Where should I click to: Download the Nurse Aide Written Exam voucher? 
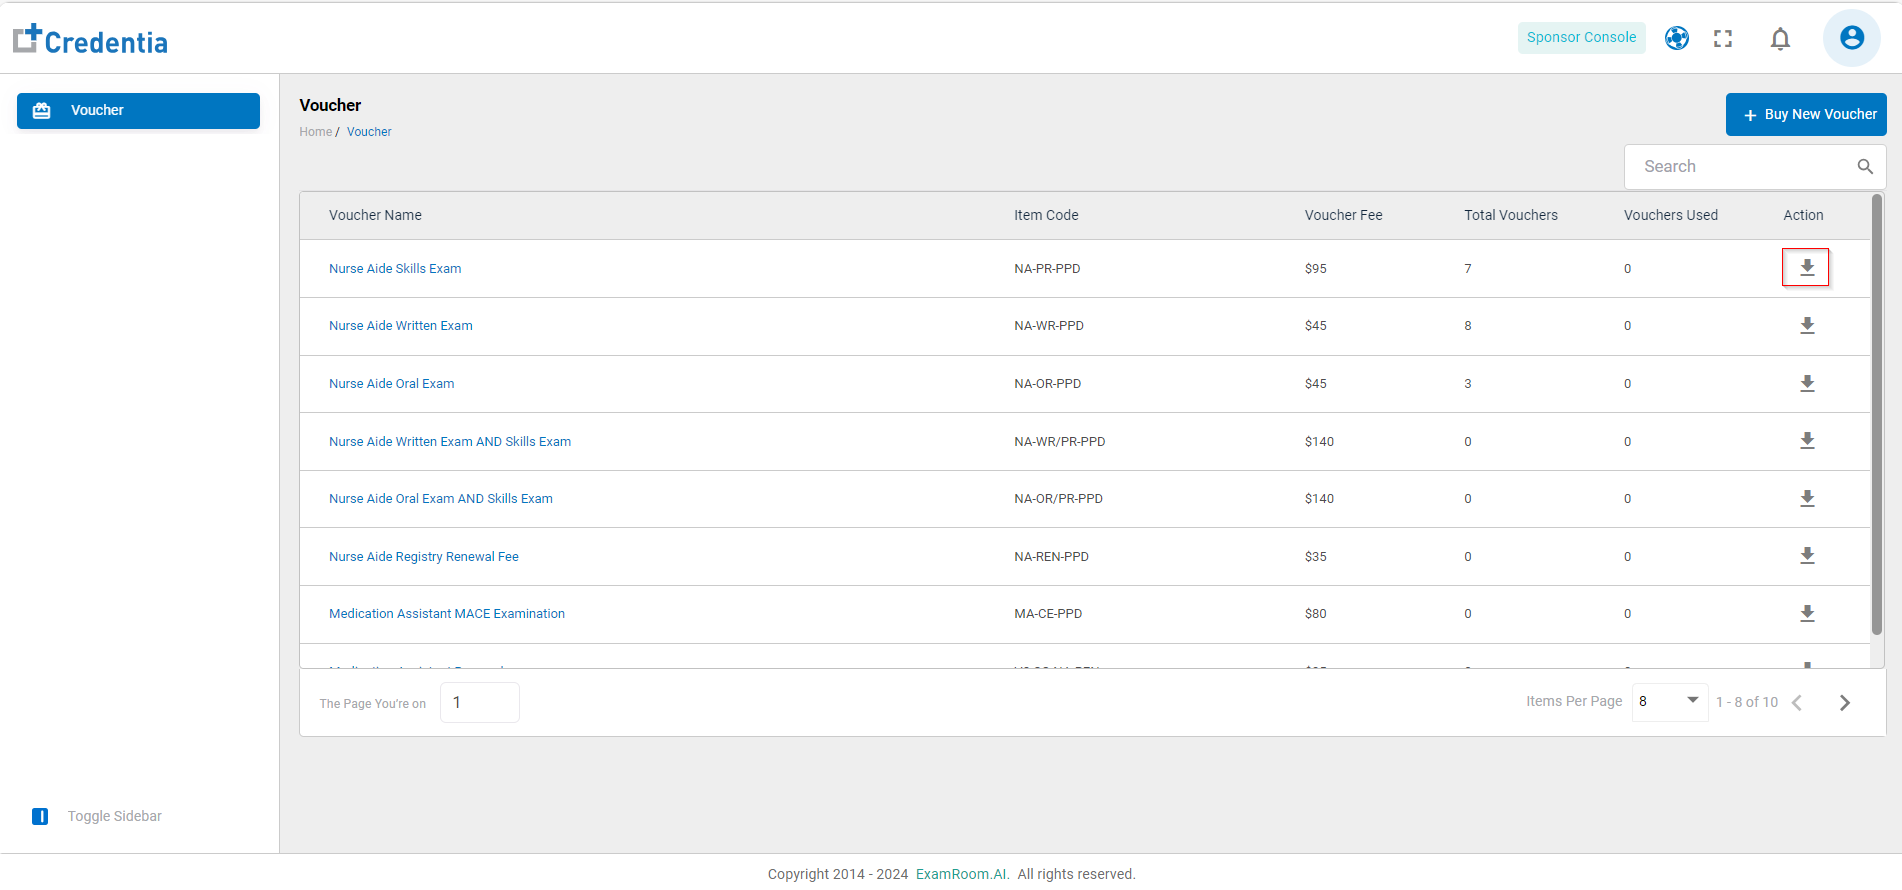click(1807, 326)
